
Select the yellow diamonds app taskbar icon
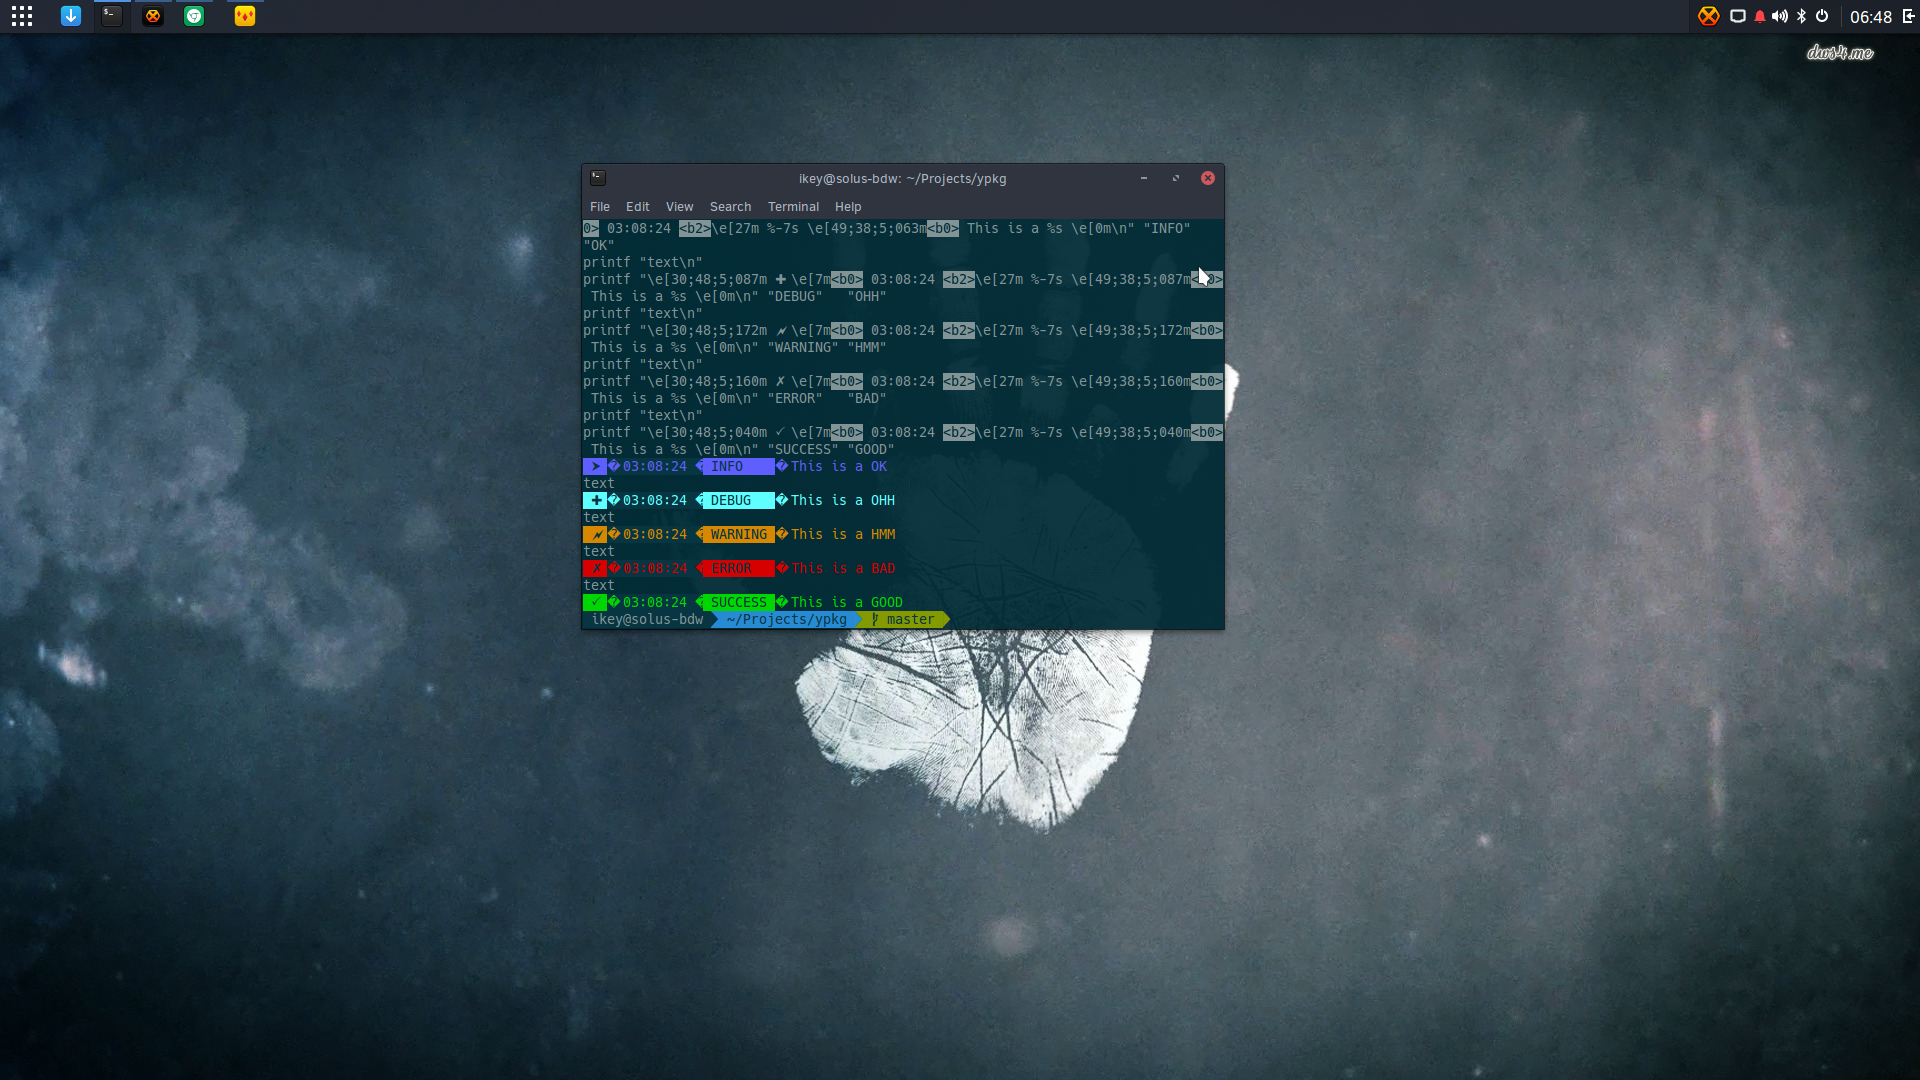coord(245,16)
